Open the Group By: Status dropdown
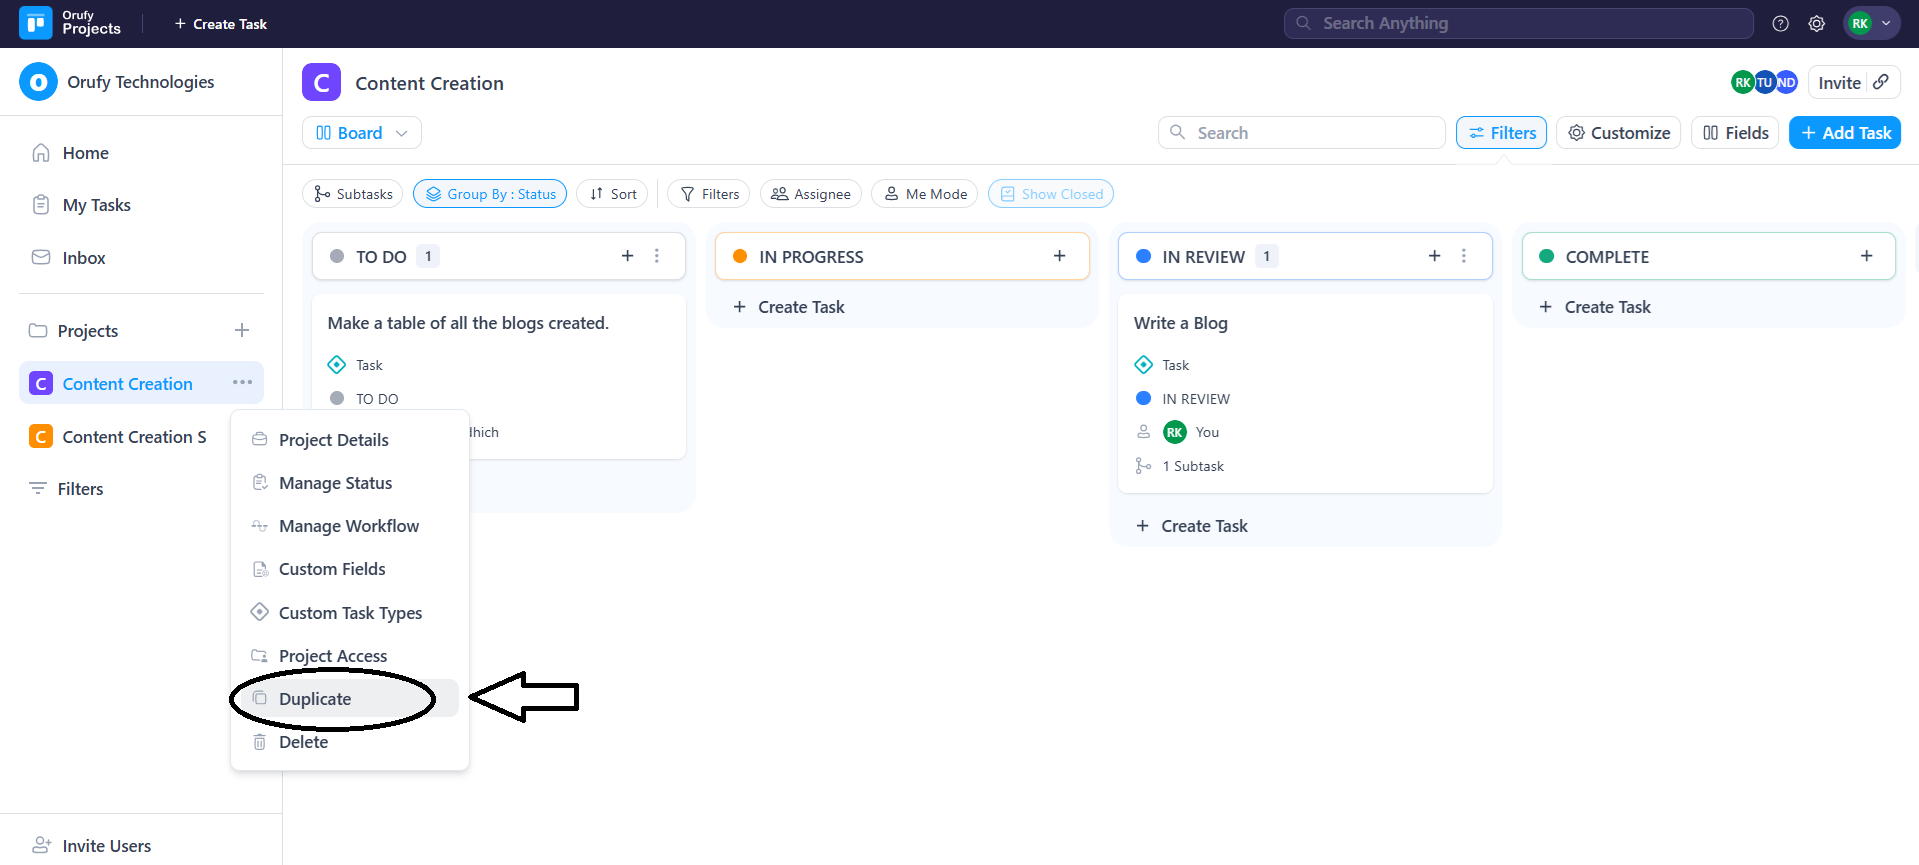1919x865 pixels. pyautogui.click(x=490, y=194)
